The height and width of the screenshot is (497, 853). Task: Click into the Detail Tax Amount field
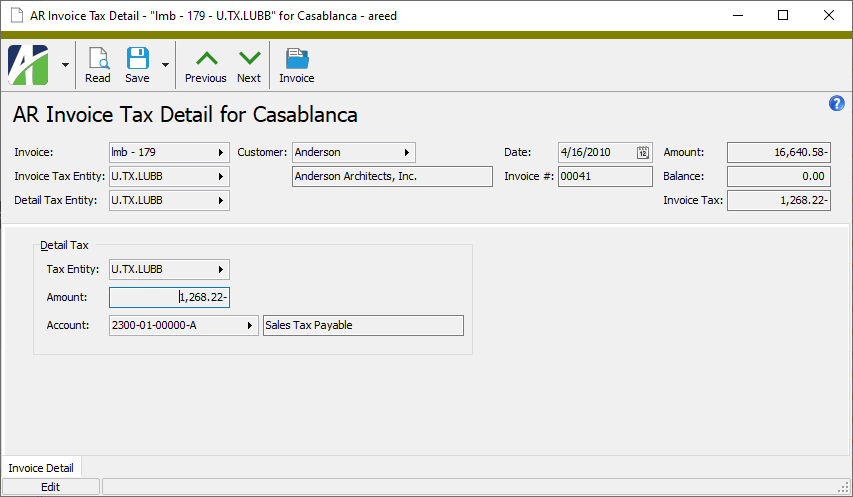tap(169, 297)
